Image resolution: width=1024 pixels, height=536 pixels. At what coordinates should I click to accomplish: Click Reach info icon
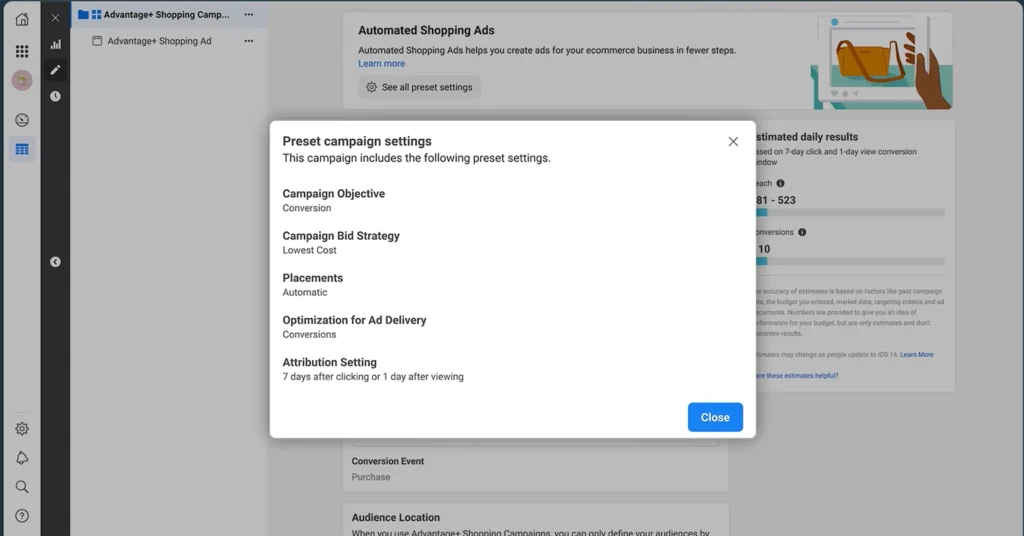point(780,183)
